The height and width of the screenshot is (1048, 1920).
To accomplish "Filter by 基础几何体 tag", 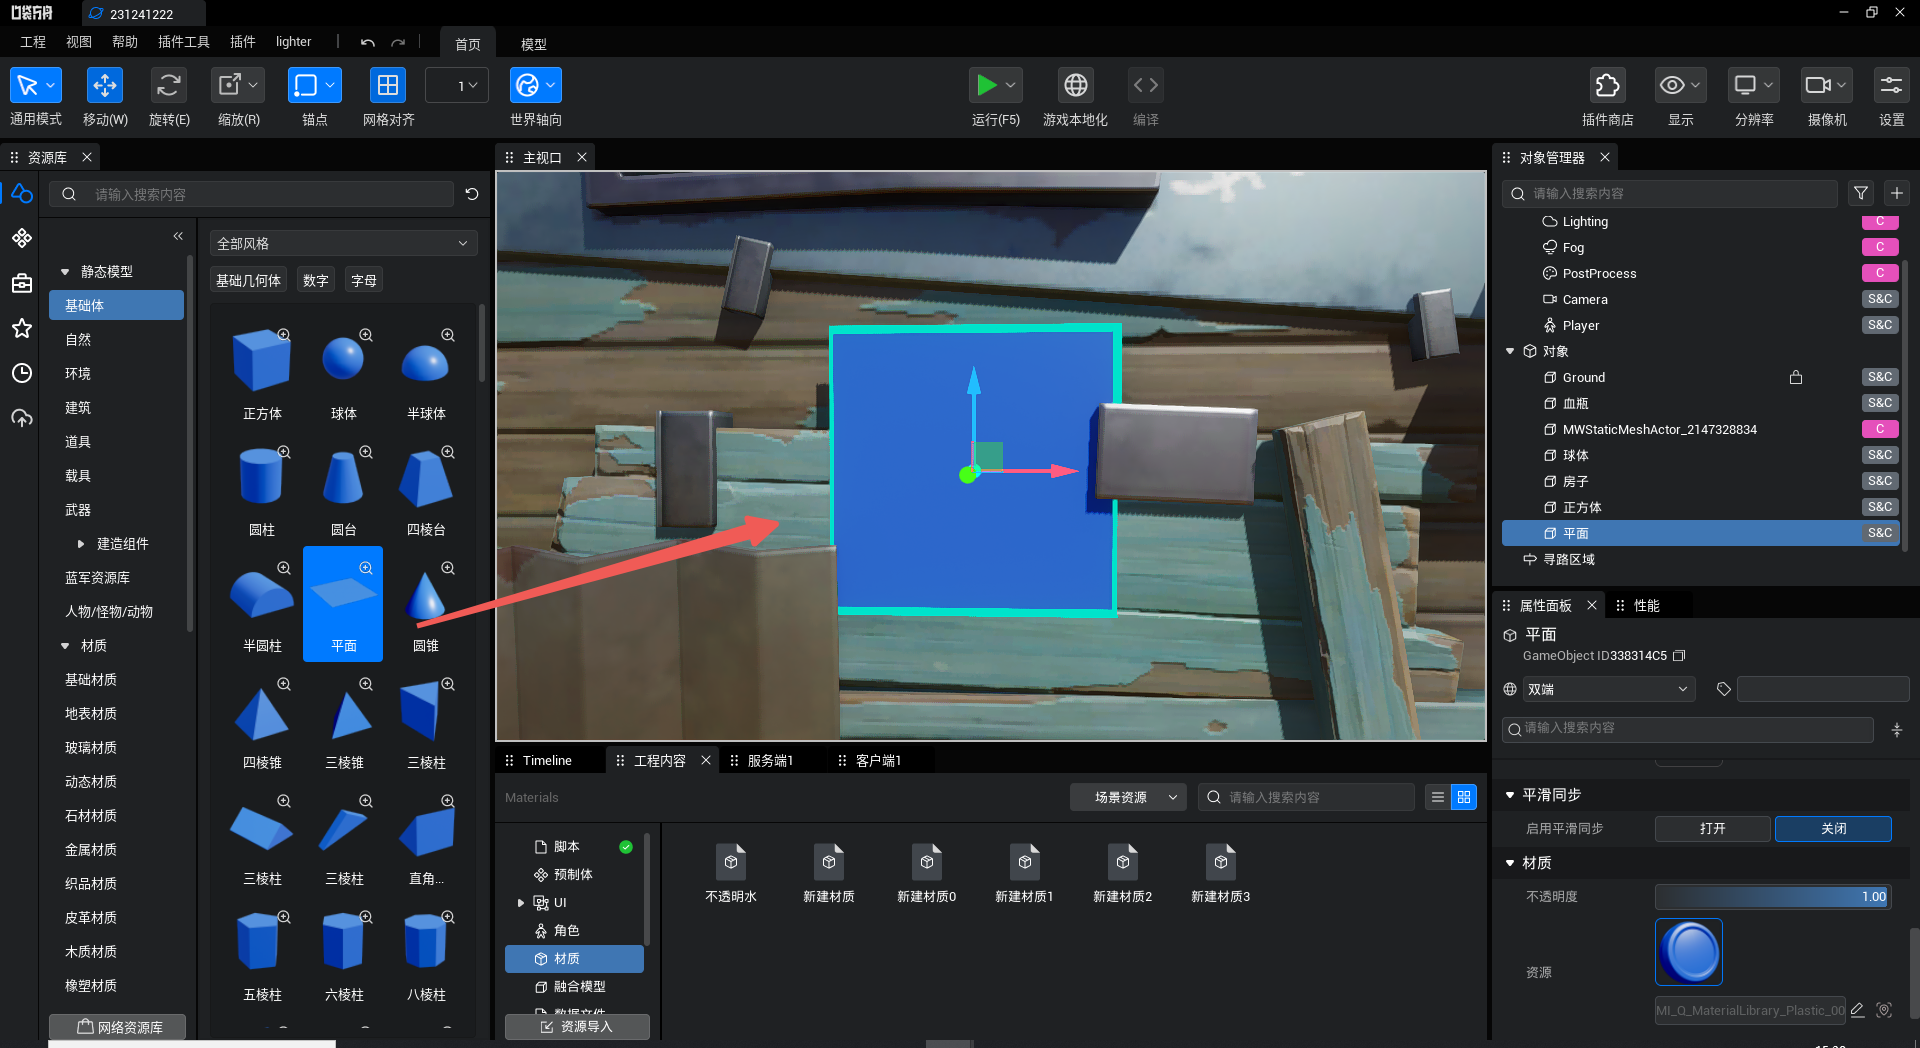I will tap(248, 281).
